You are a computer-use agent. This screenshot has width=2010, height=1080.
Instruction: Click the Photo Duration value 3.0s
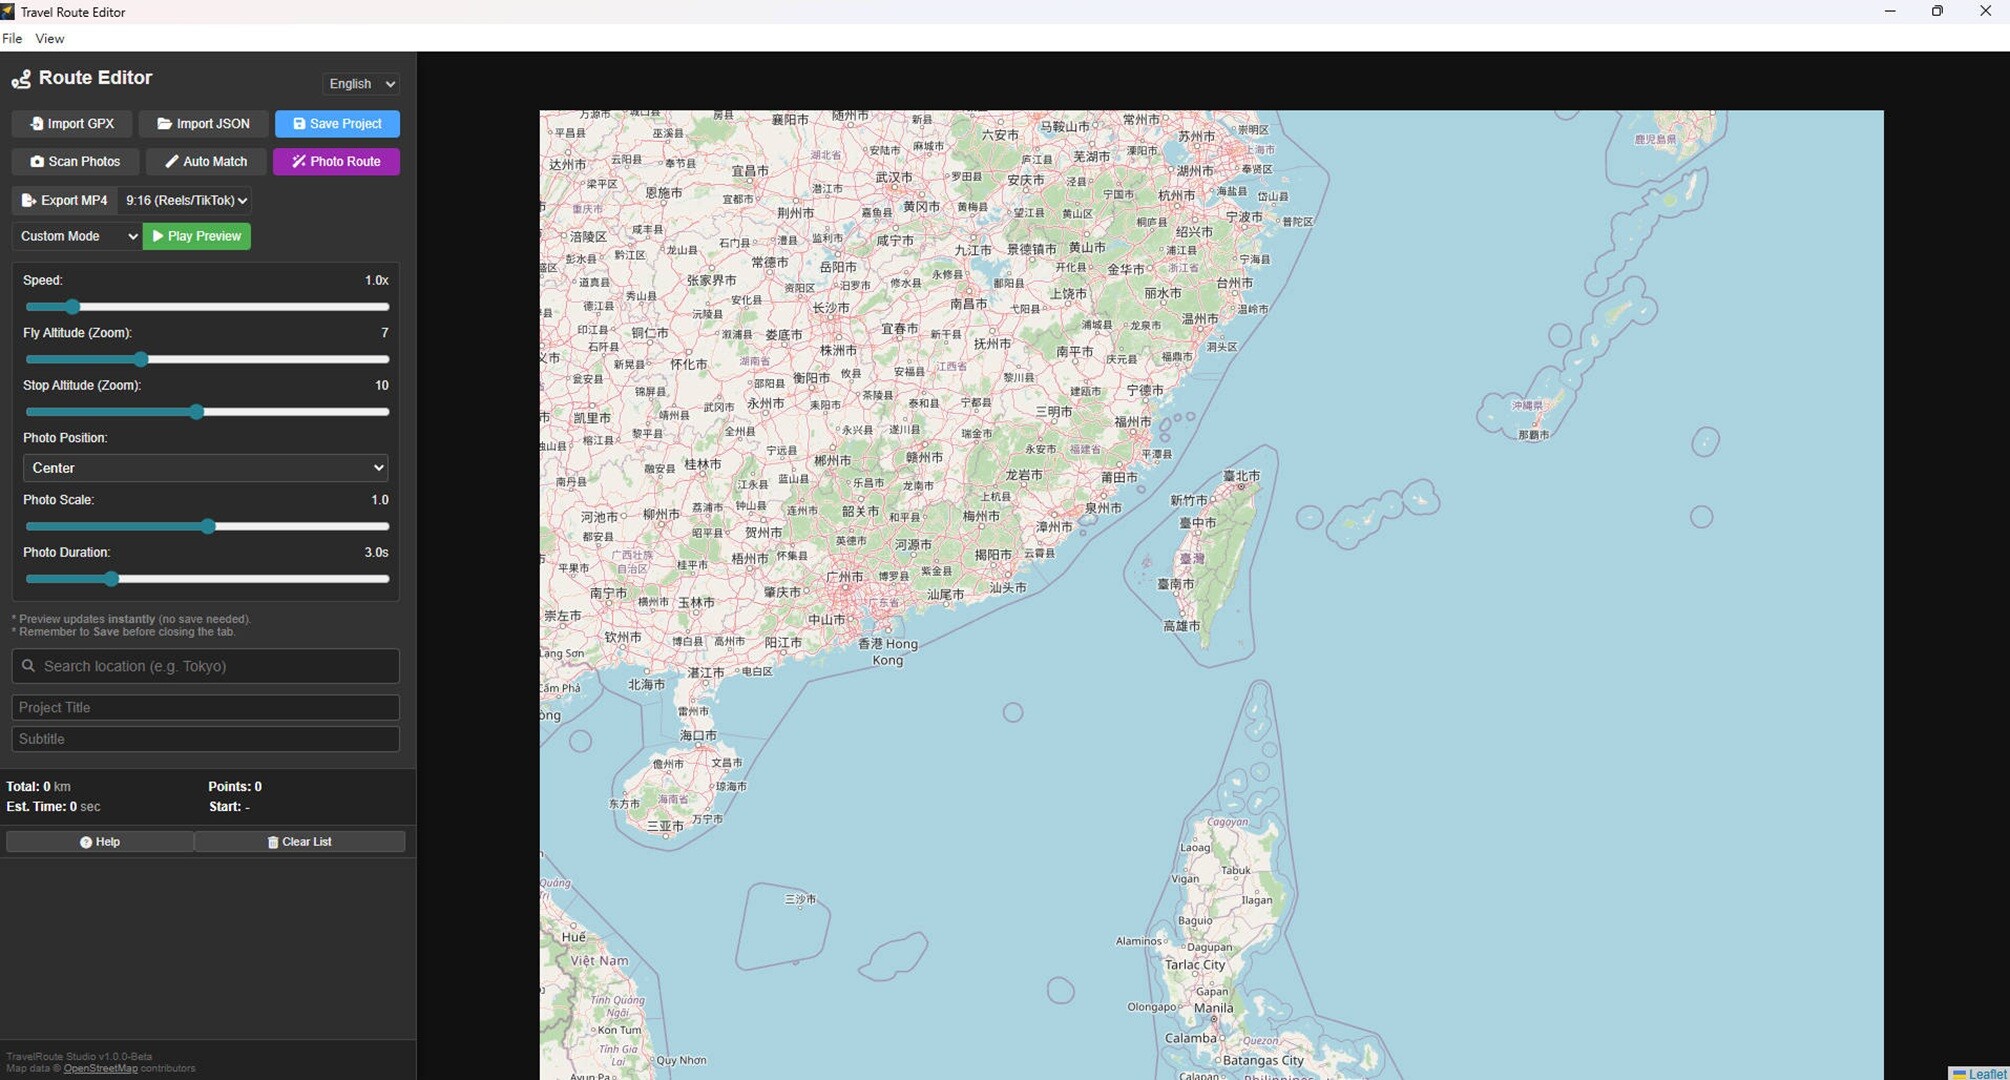376,553
